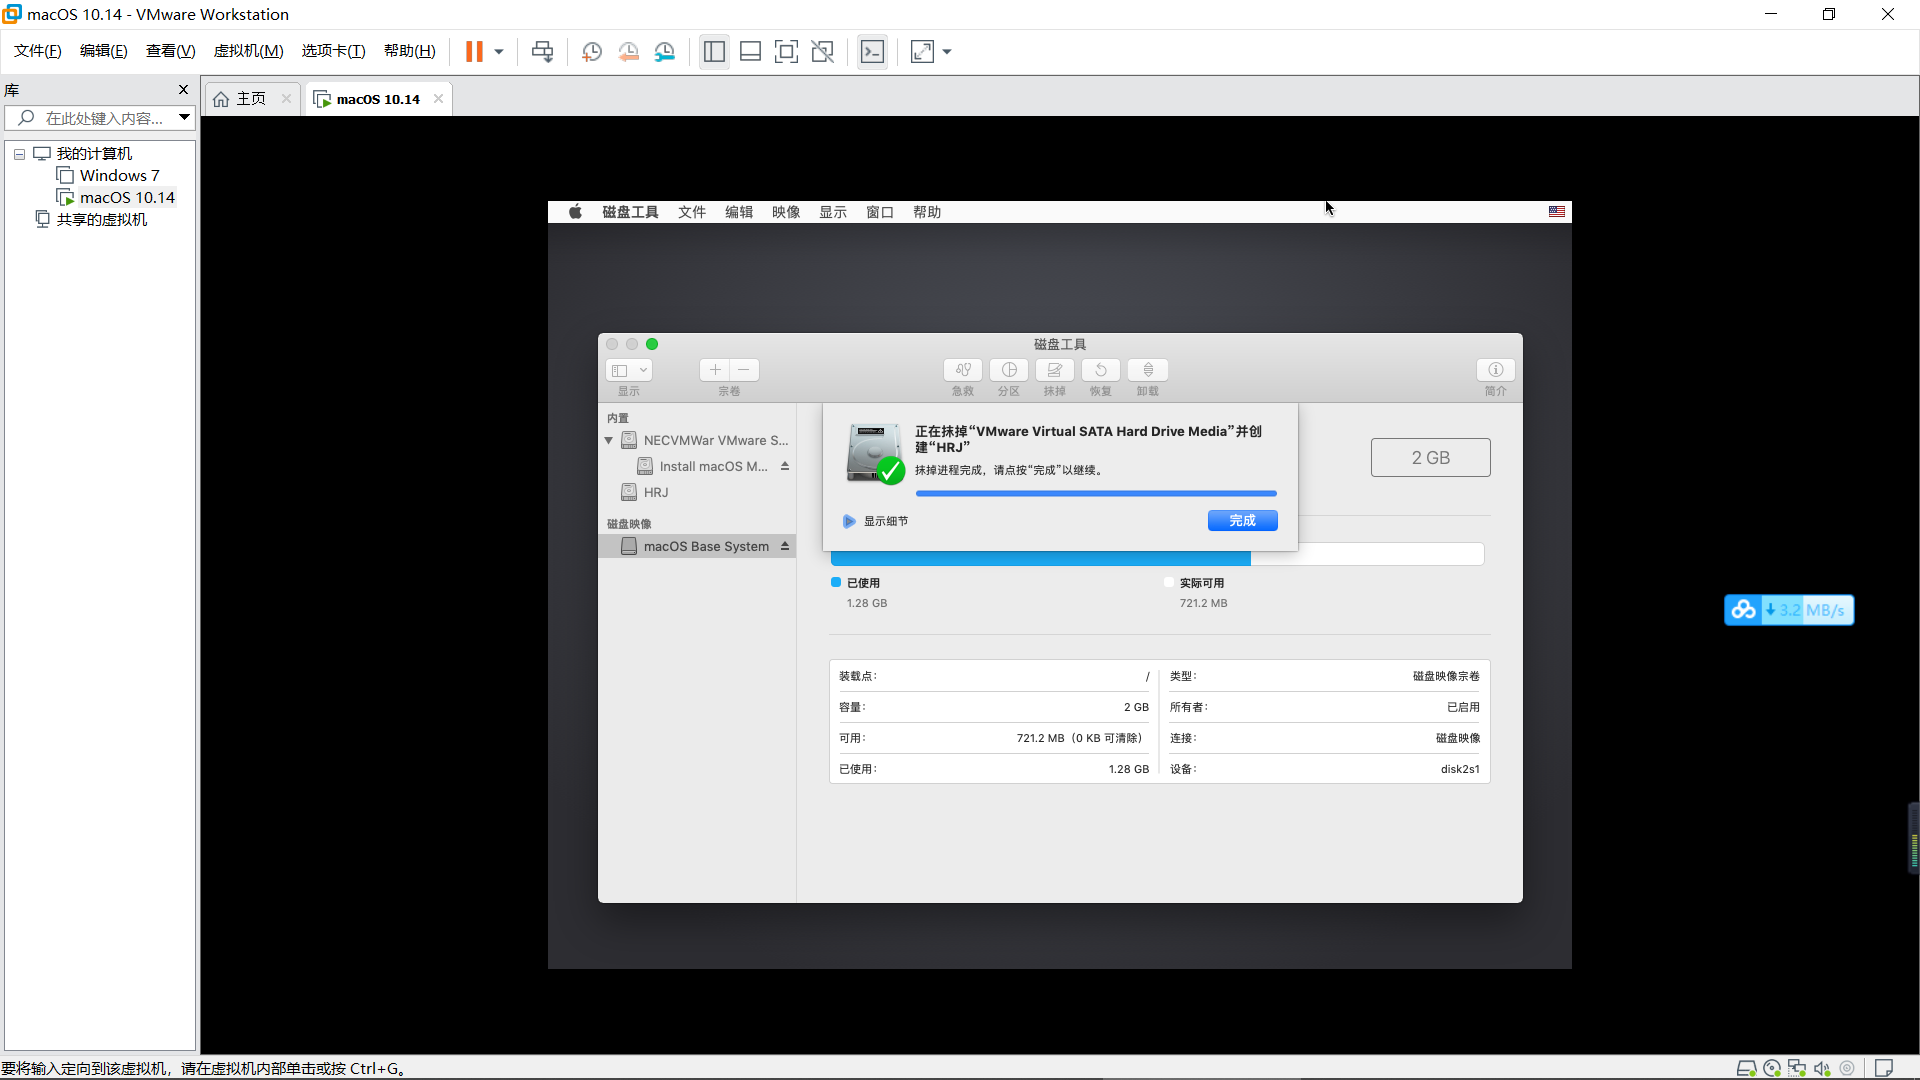This screenshot has width=1920, height=1080.
Task: Click the 完成 button
Action: coord(1242,521)
